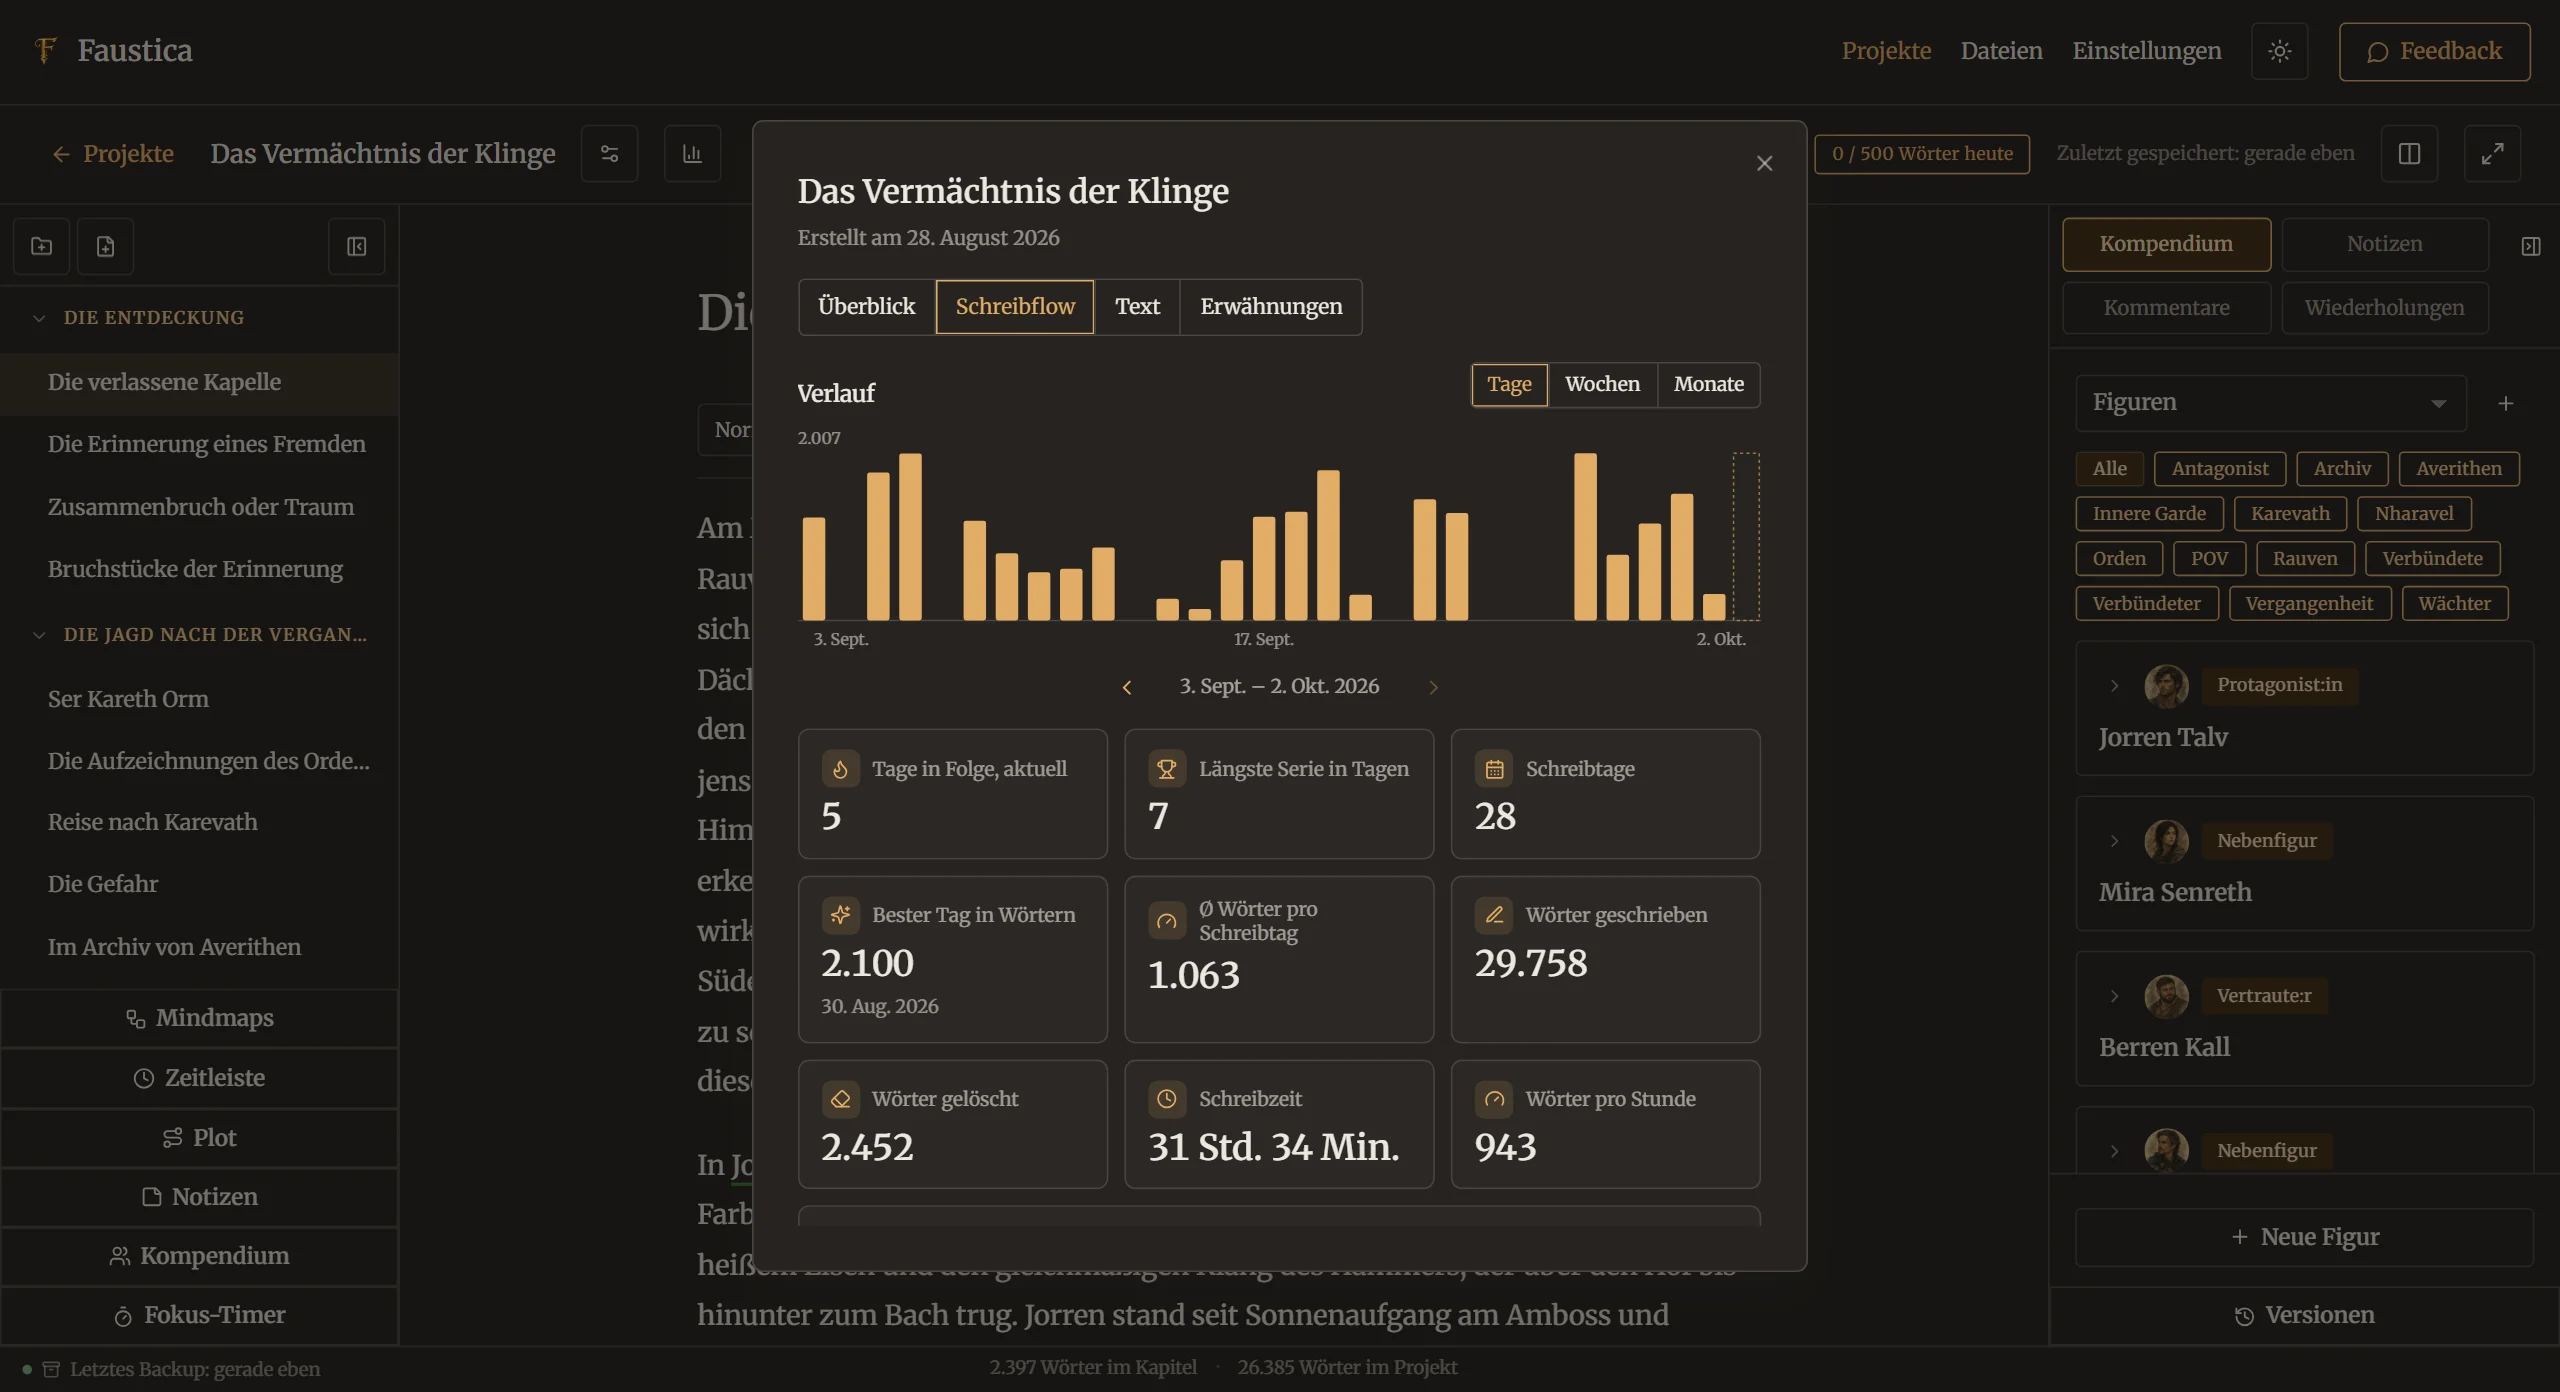The width and height of the screenshot is (2560, 1392).
Task: Open the Versionen history button
Action: click(x=2304, y=1315)
